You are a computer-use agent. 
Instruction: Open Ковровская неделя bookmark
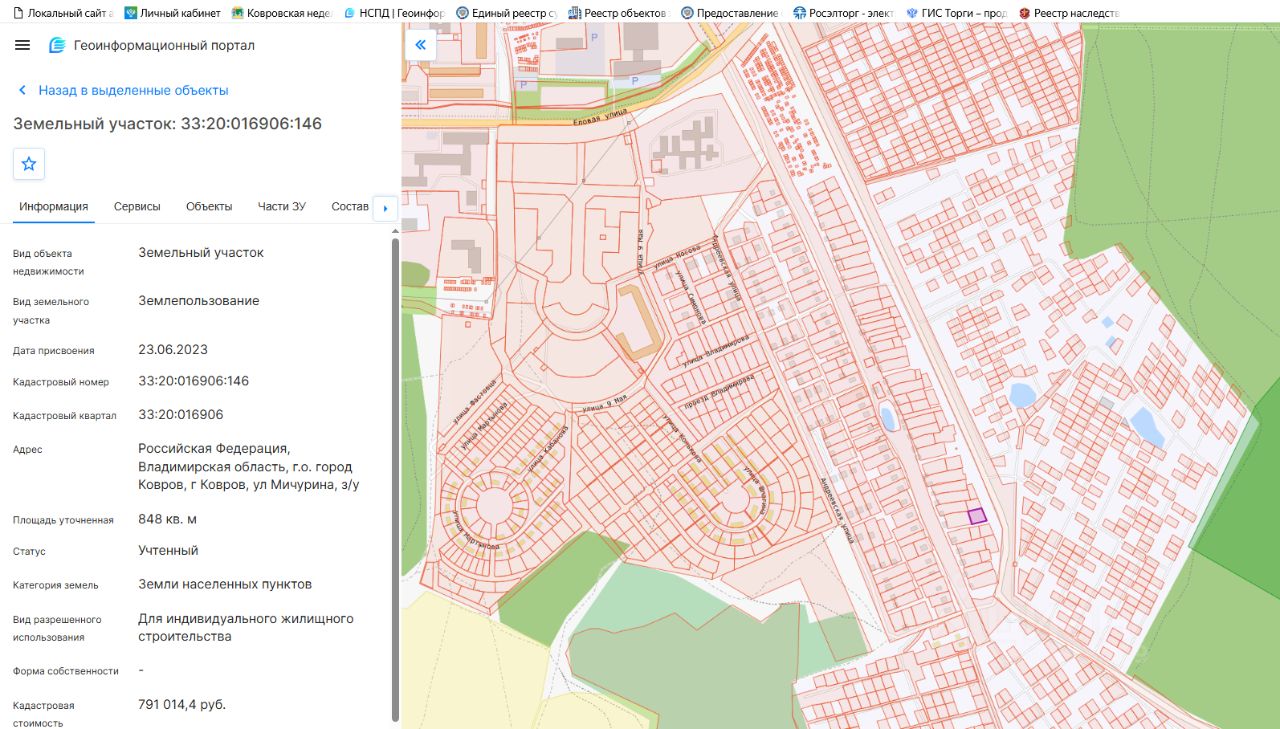click(x=282, y=13)
